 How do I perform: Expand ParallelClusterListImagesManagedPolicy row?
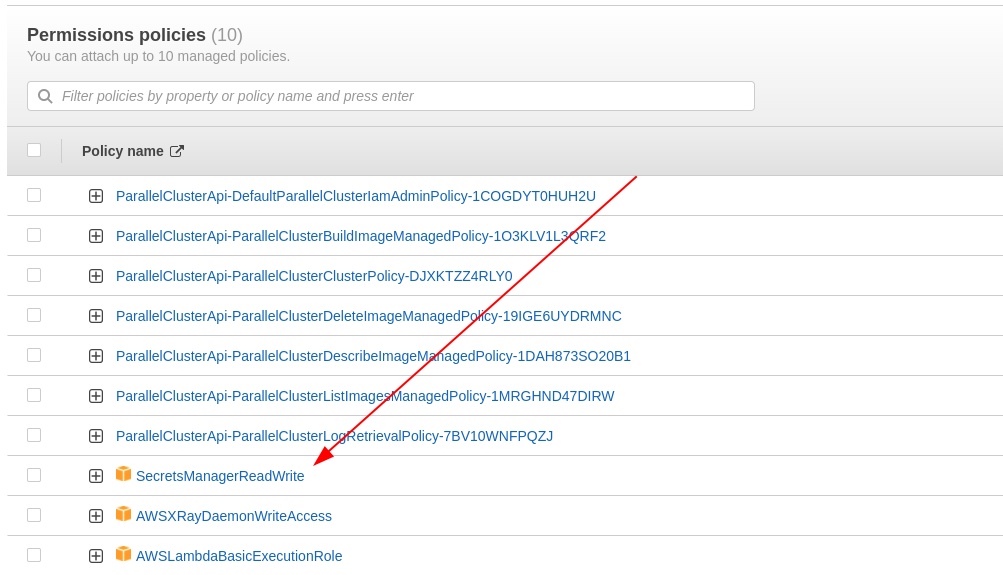tap(96, 396)
